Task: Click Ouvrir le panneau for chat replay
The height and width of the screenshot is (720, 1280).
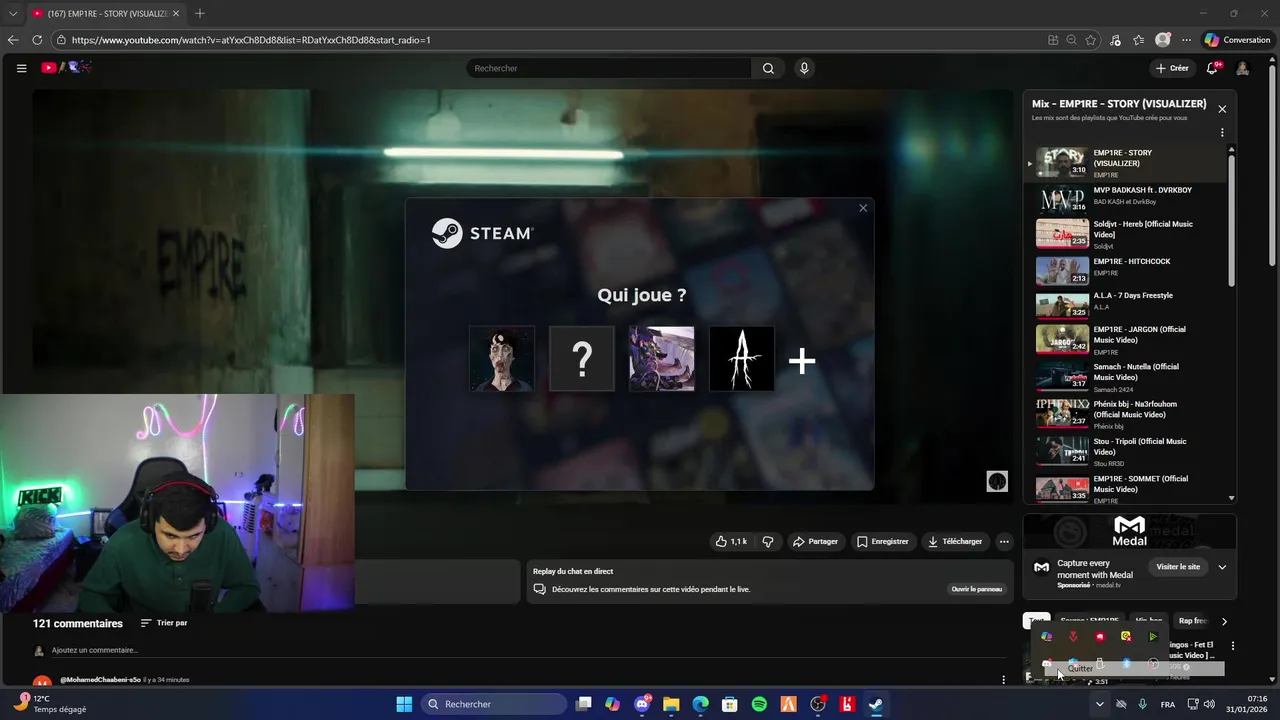Action: (x=976, y=589)
